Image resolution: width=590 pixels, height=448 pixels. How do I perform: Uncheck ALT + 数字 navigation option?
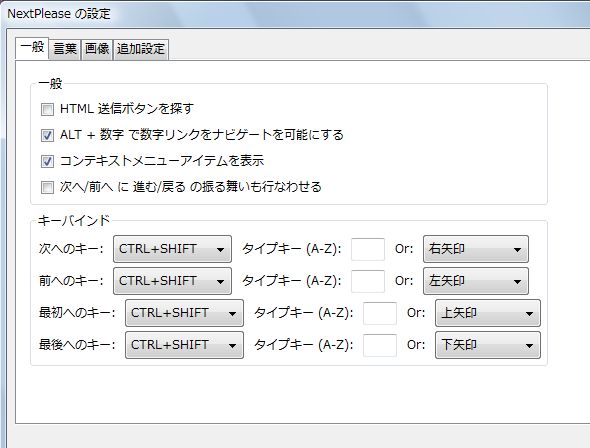pyautogui.click(x=47, y=135)
